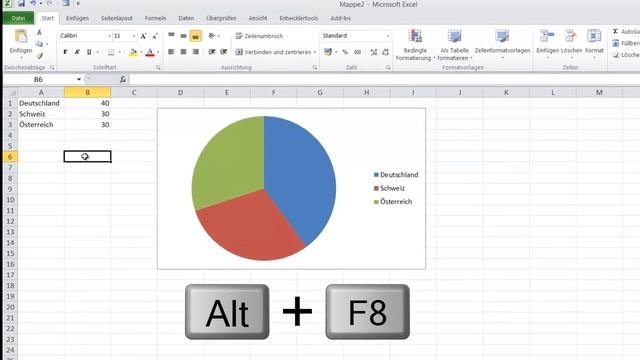Viewport: 640px width, 360px height.
Task: Click the Einfügen paste icon
Action: (x=20, y=37)
